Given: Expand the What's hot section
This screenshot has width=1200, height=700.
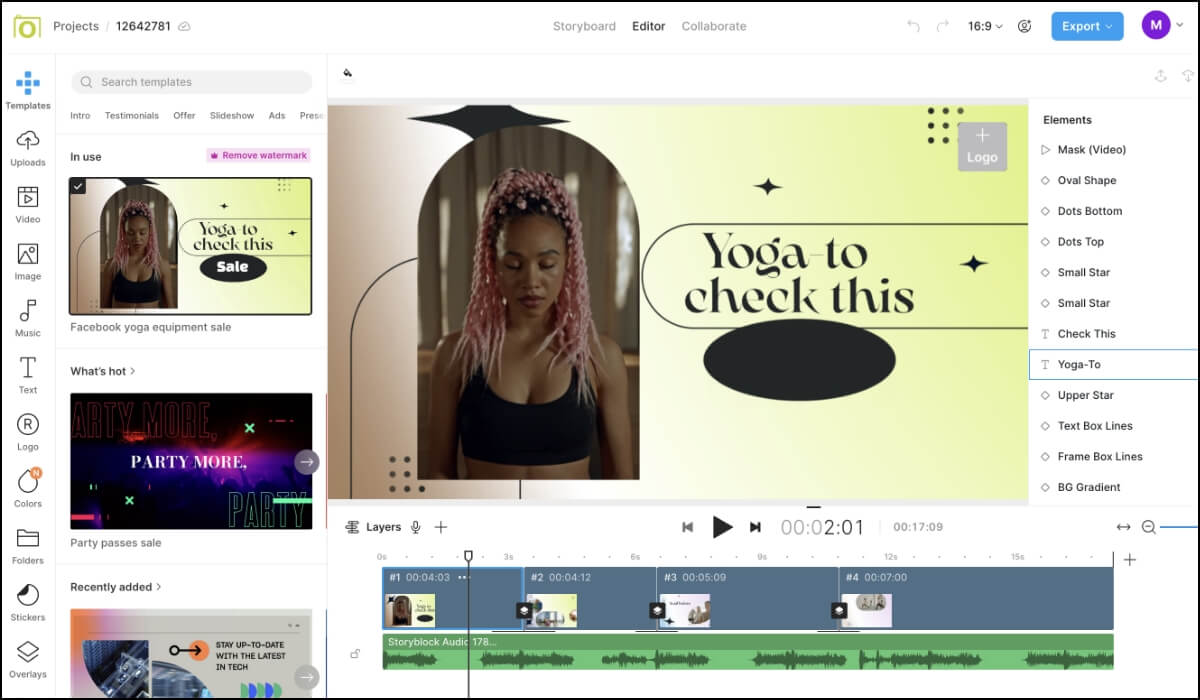Looking at the screenshot, I should point(103,371).
